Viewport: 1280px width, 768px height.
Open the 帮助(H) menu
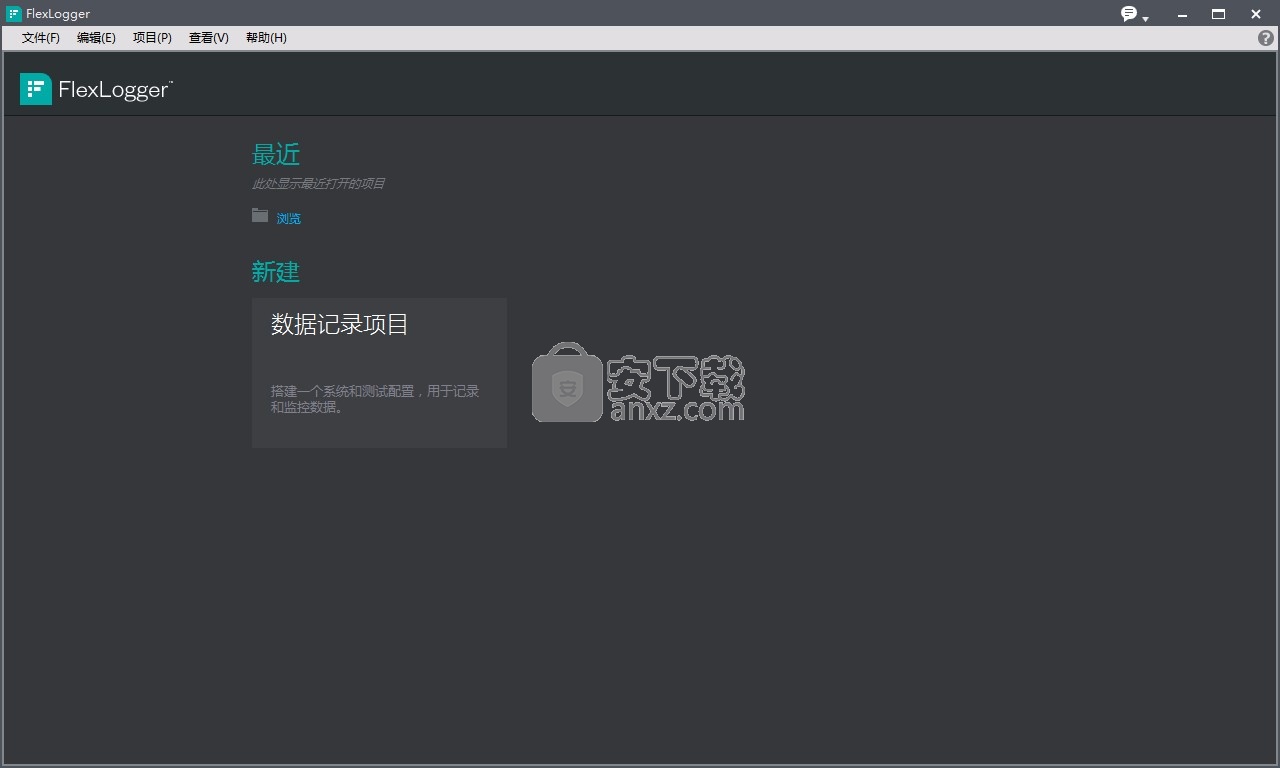pyautogui.click(x=266, y=38)
